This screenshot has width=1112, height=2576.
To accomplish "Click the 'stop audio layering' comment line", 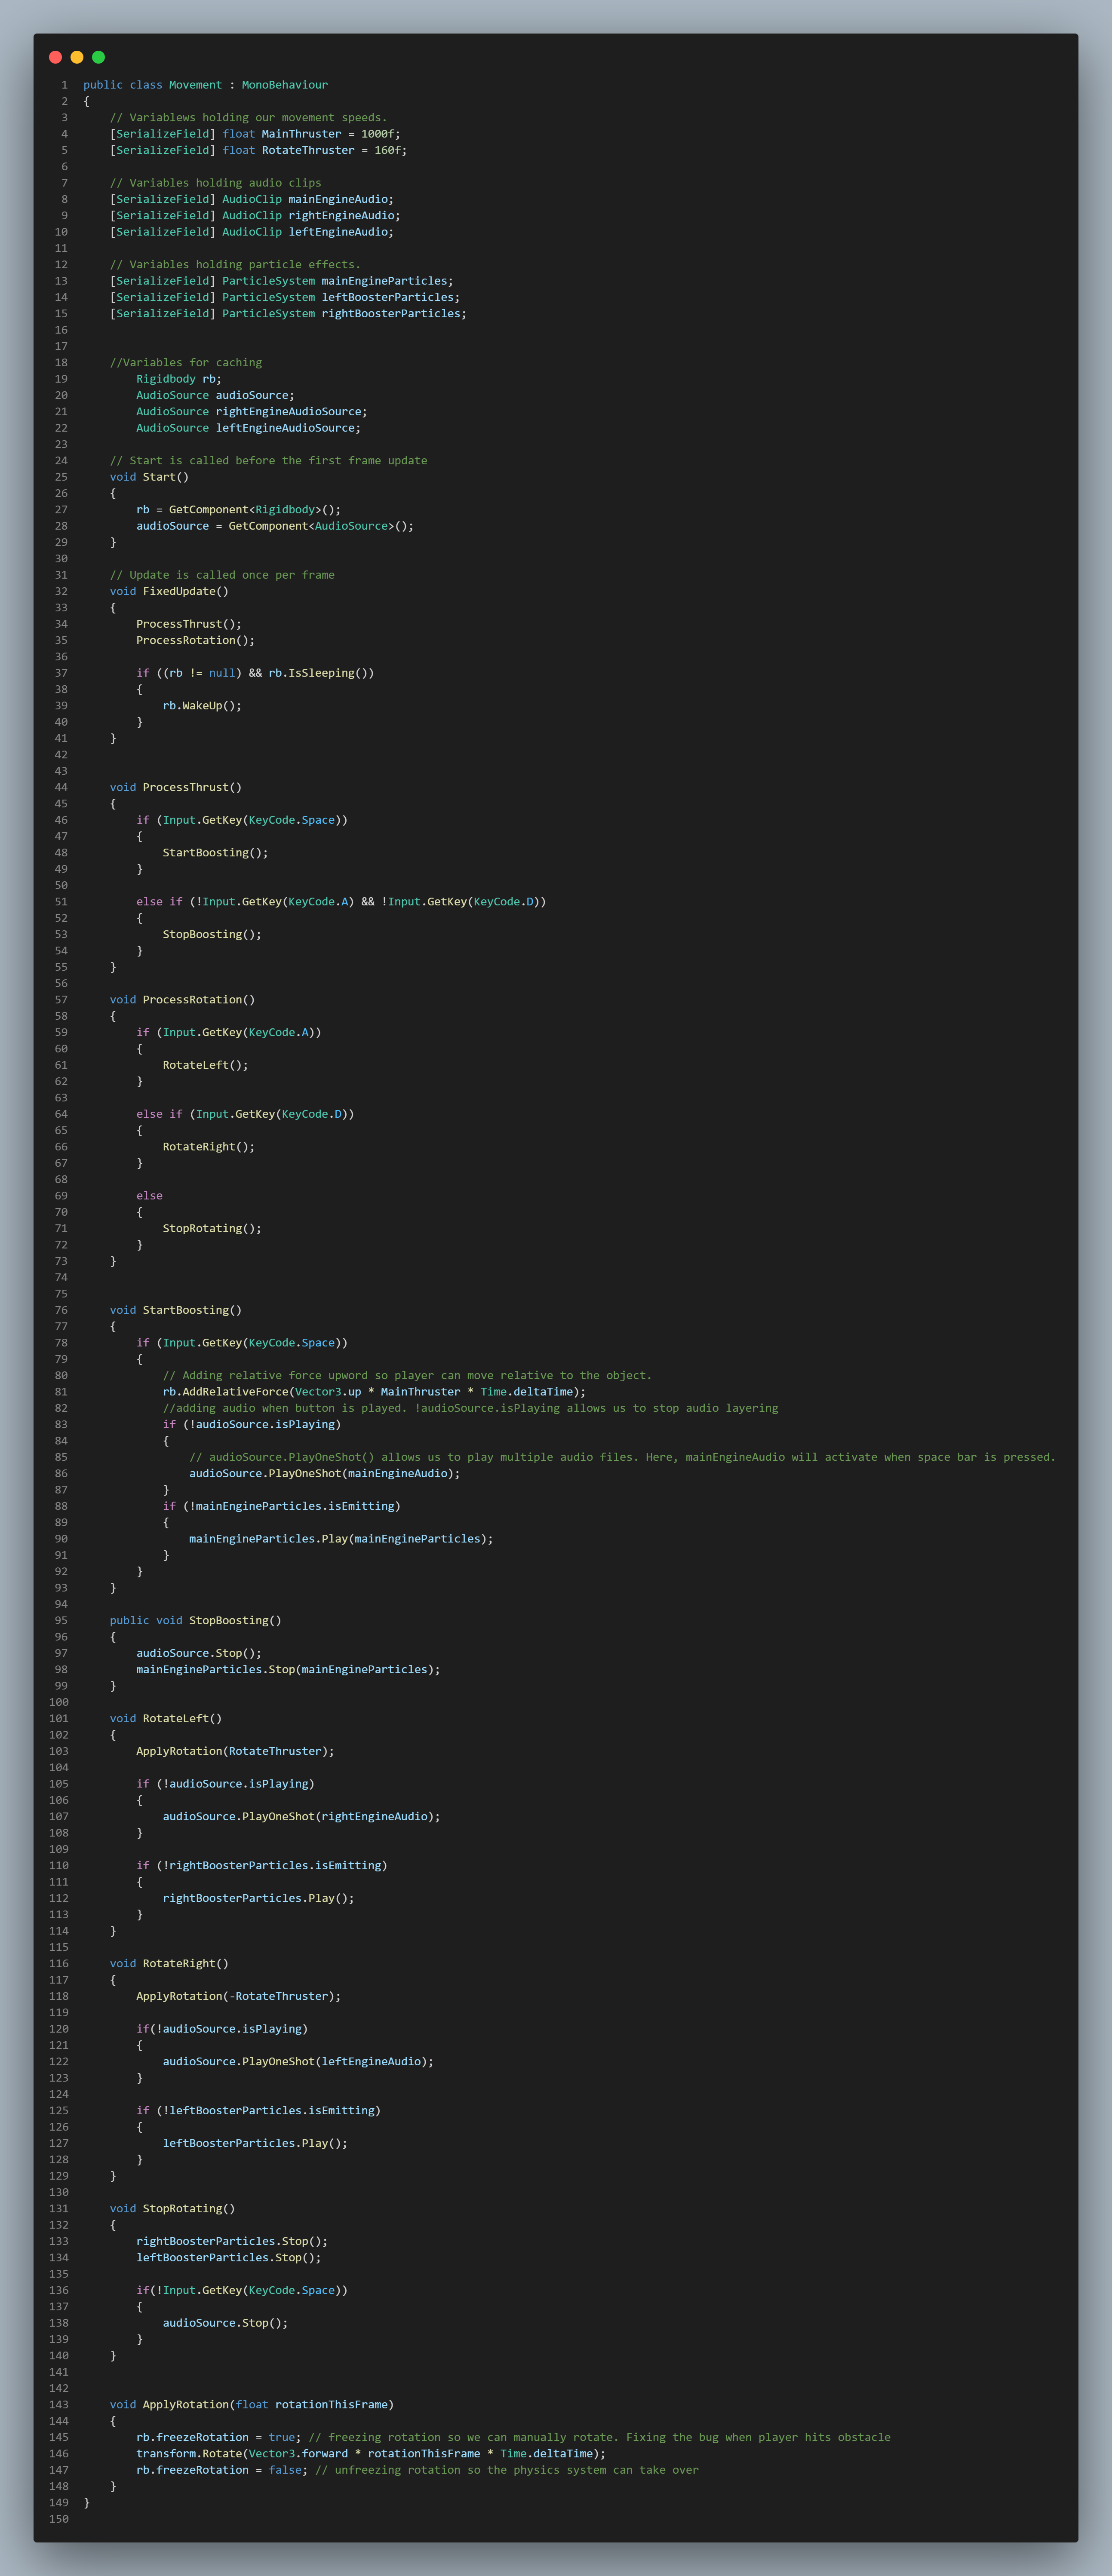I will [x=470, y=1408].
